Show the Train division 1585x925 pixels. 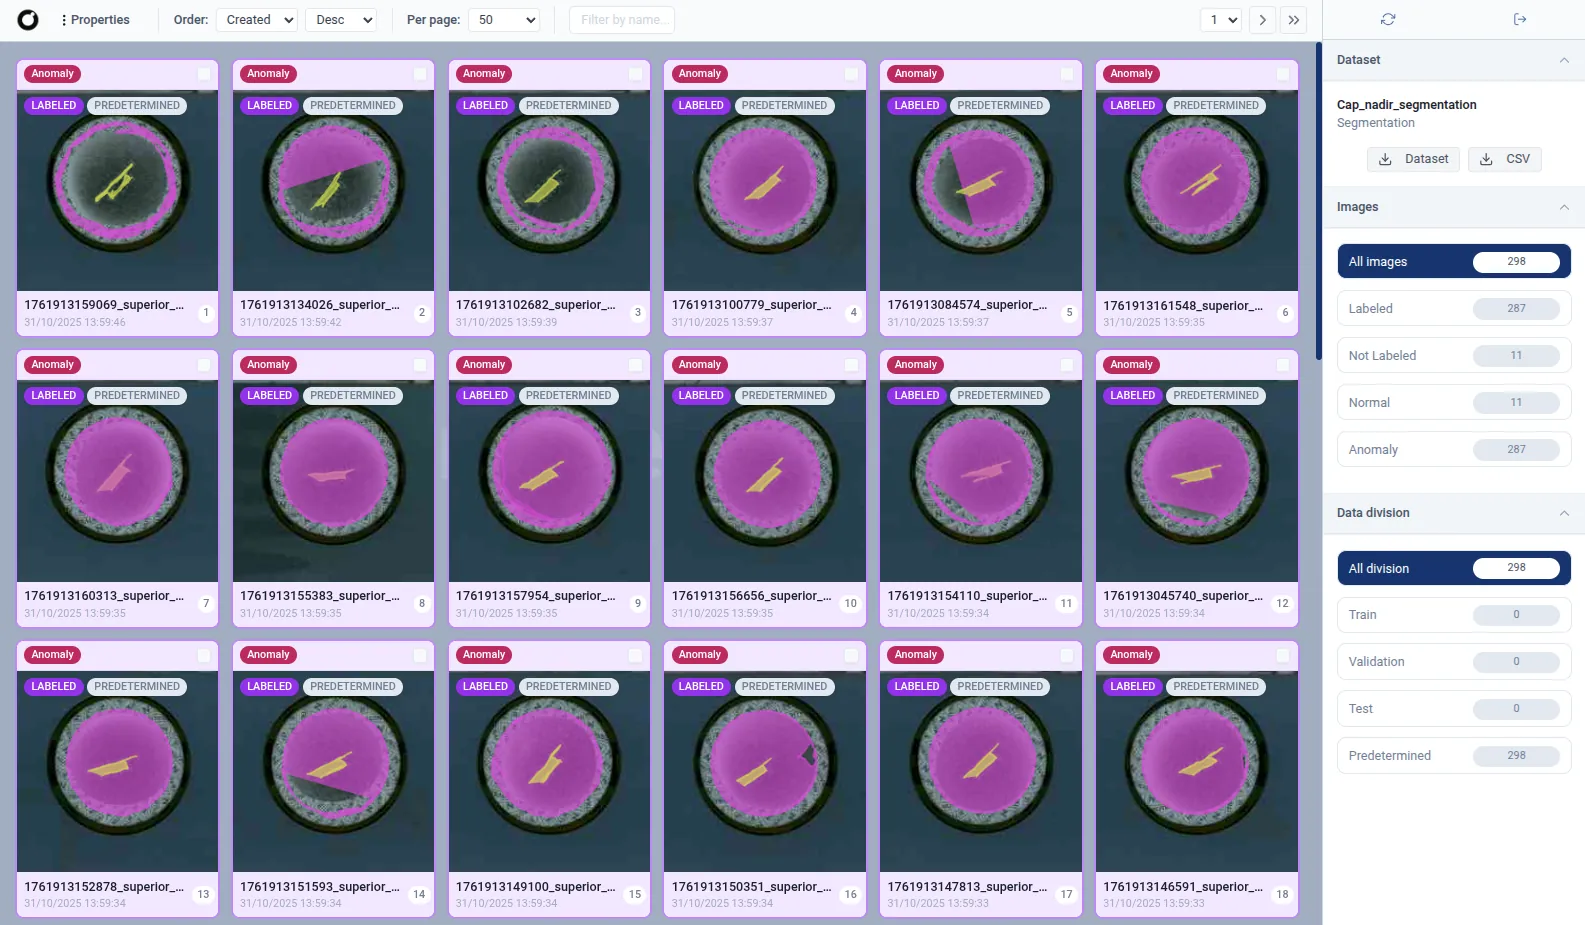1453,615
